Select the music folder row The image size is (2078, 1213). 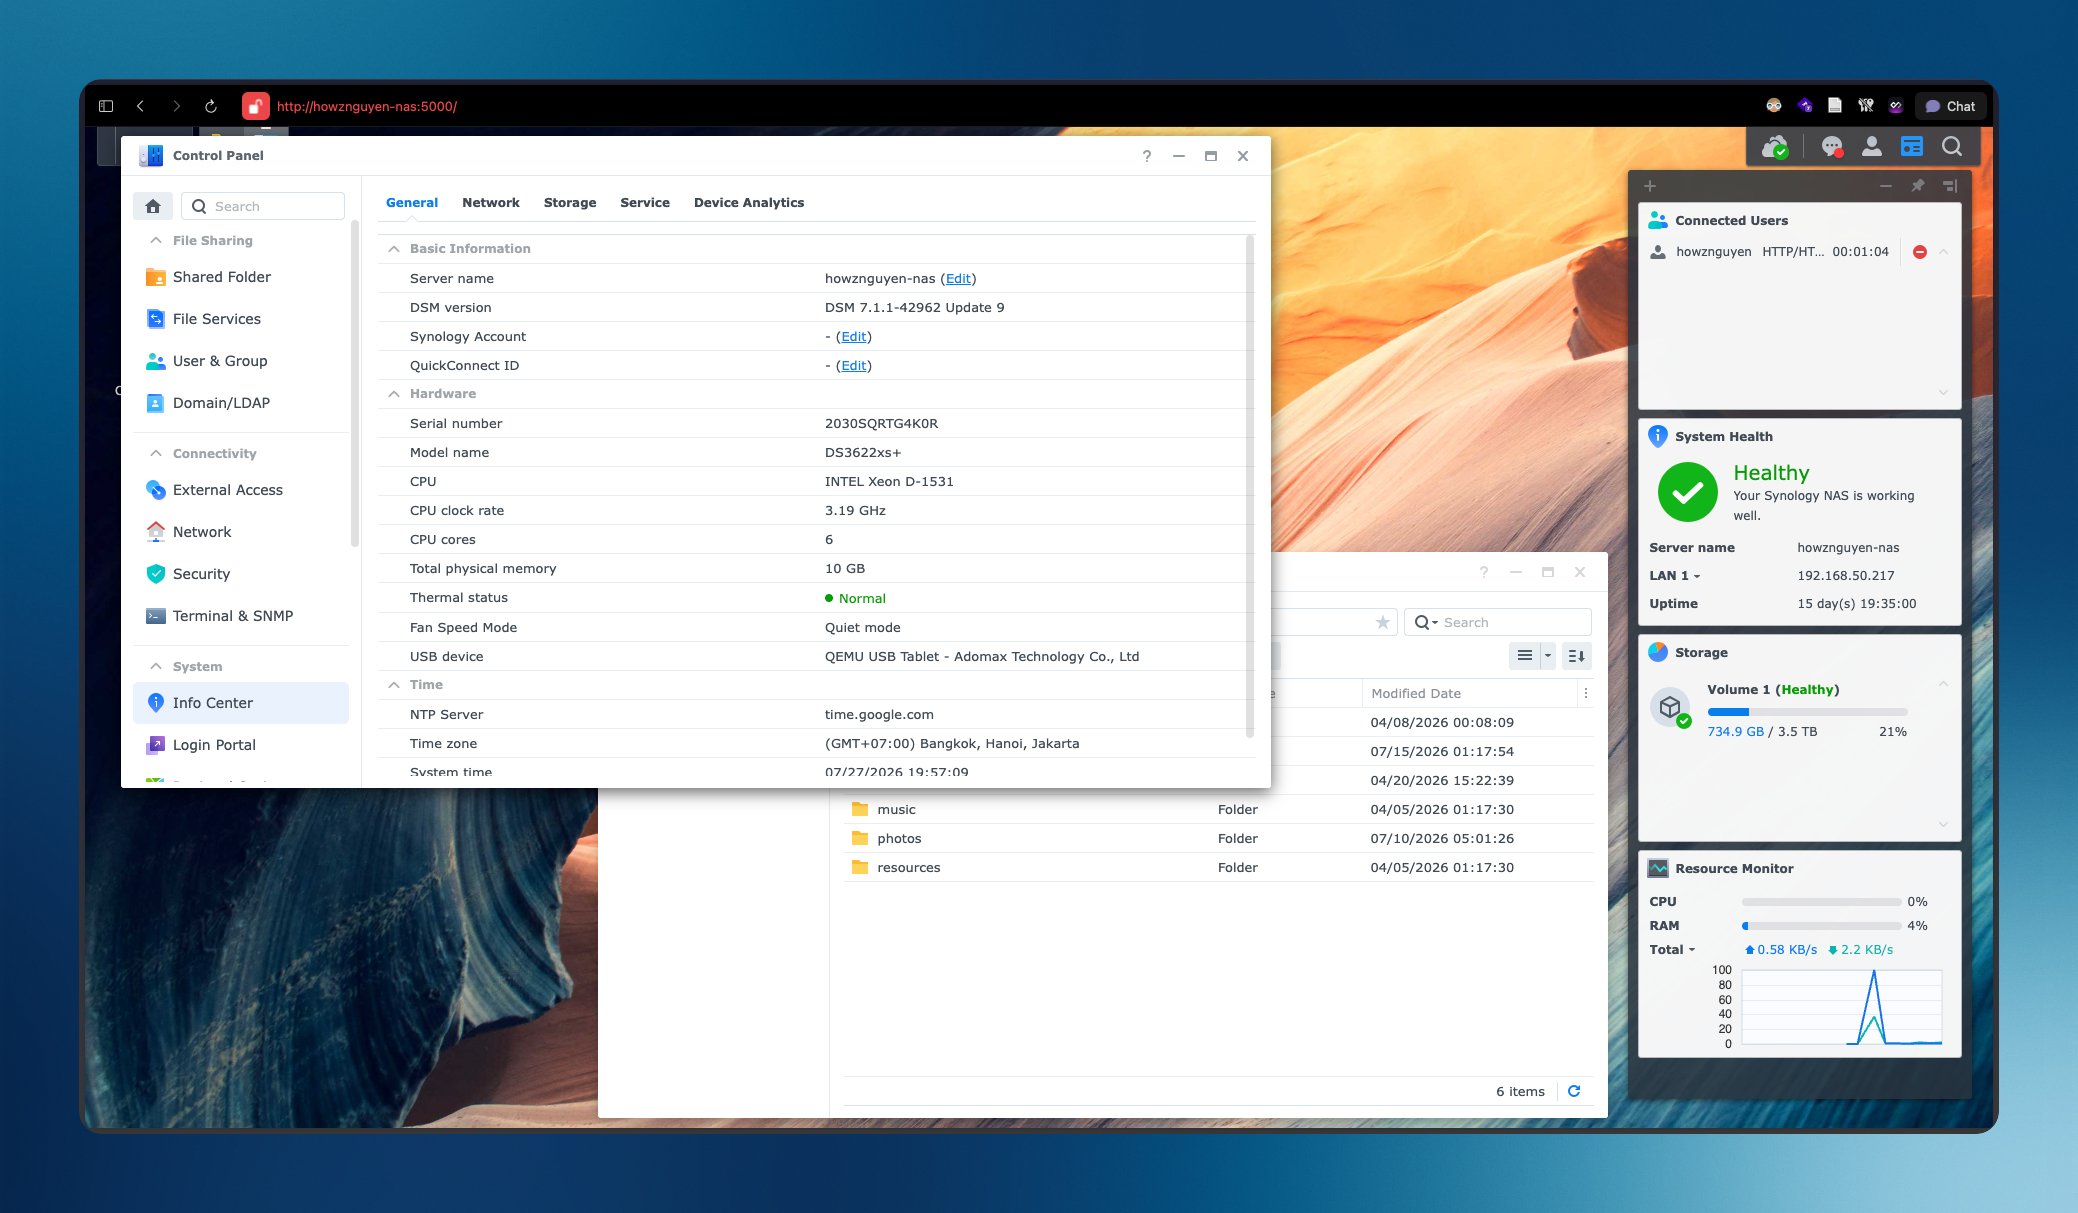click(x=1219, y=810)
